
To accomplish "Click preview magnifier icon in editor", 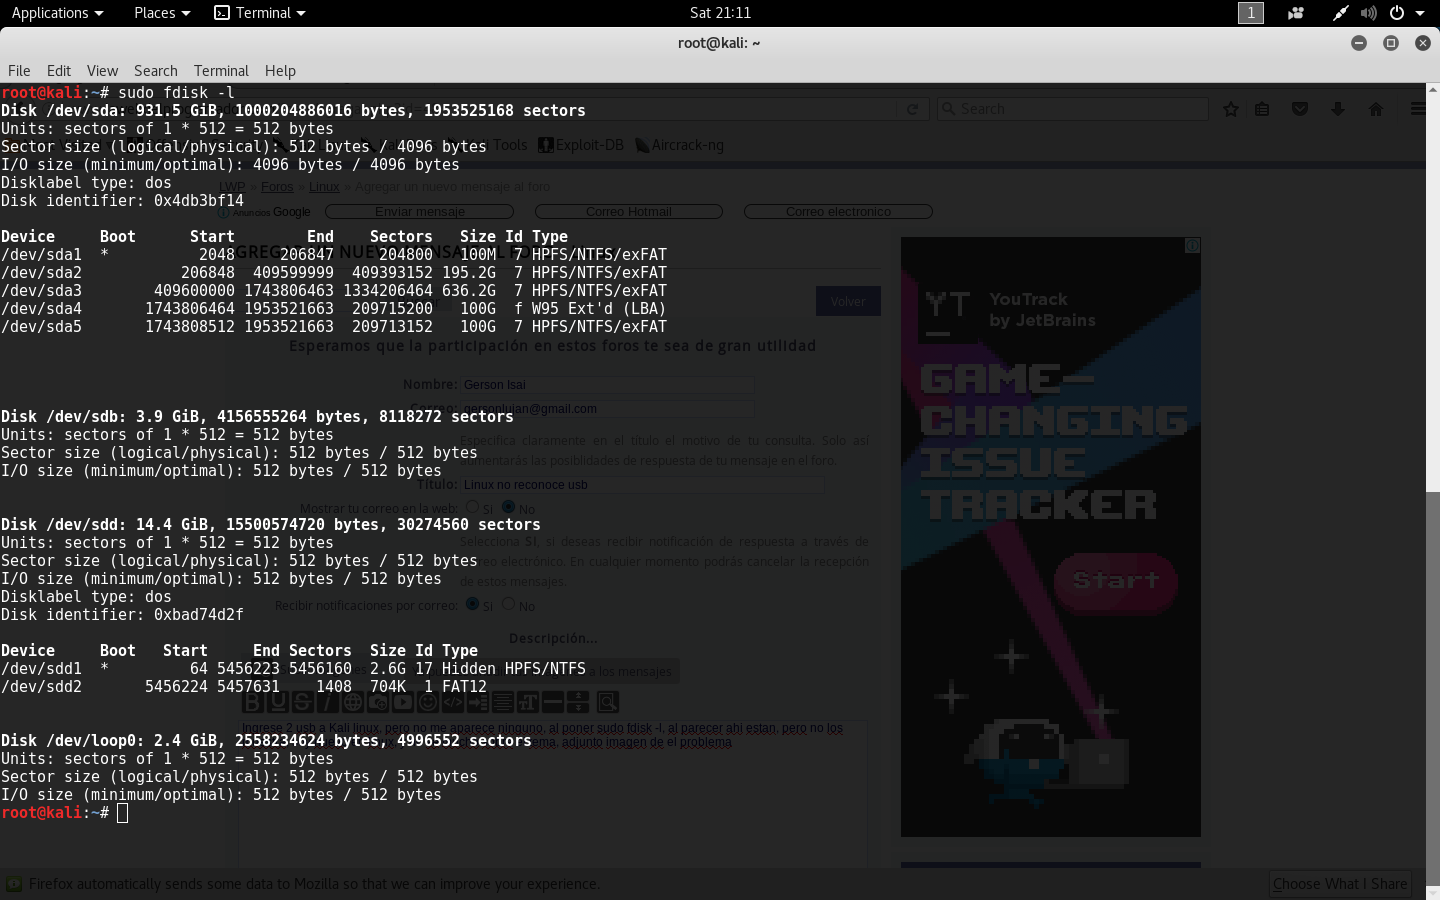I will pyautogui.click(x=608, y=702).
